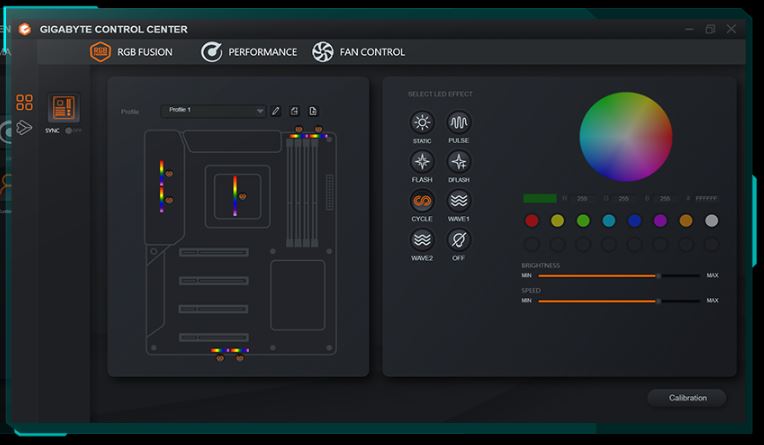Select the Wave1 LED effect
764x445 pixels.
tap(458, 201)
